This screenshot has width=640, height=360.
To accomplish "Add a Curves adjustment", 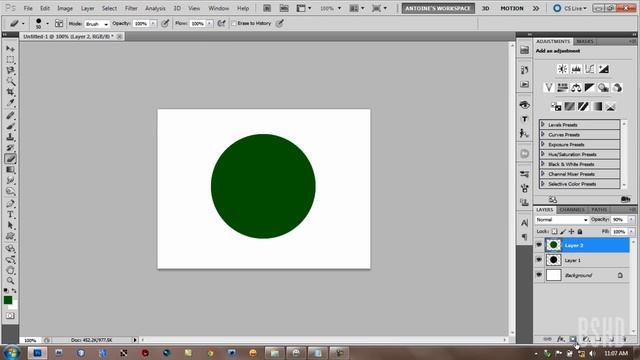I will tap(590, 69).
